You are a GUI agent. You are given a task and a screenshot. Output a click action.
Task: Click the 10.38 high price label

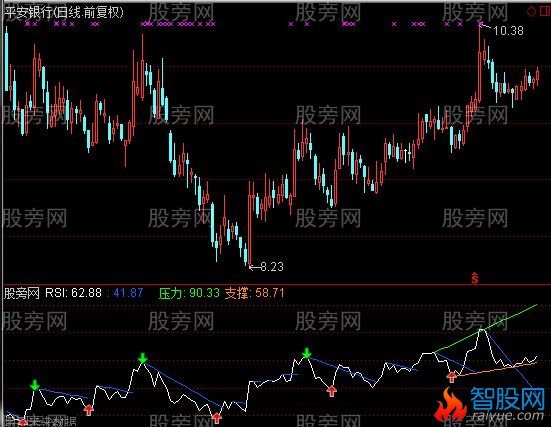(508, 31)
